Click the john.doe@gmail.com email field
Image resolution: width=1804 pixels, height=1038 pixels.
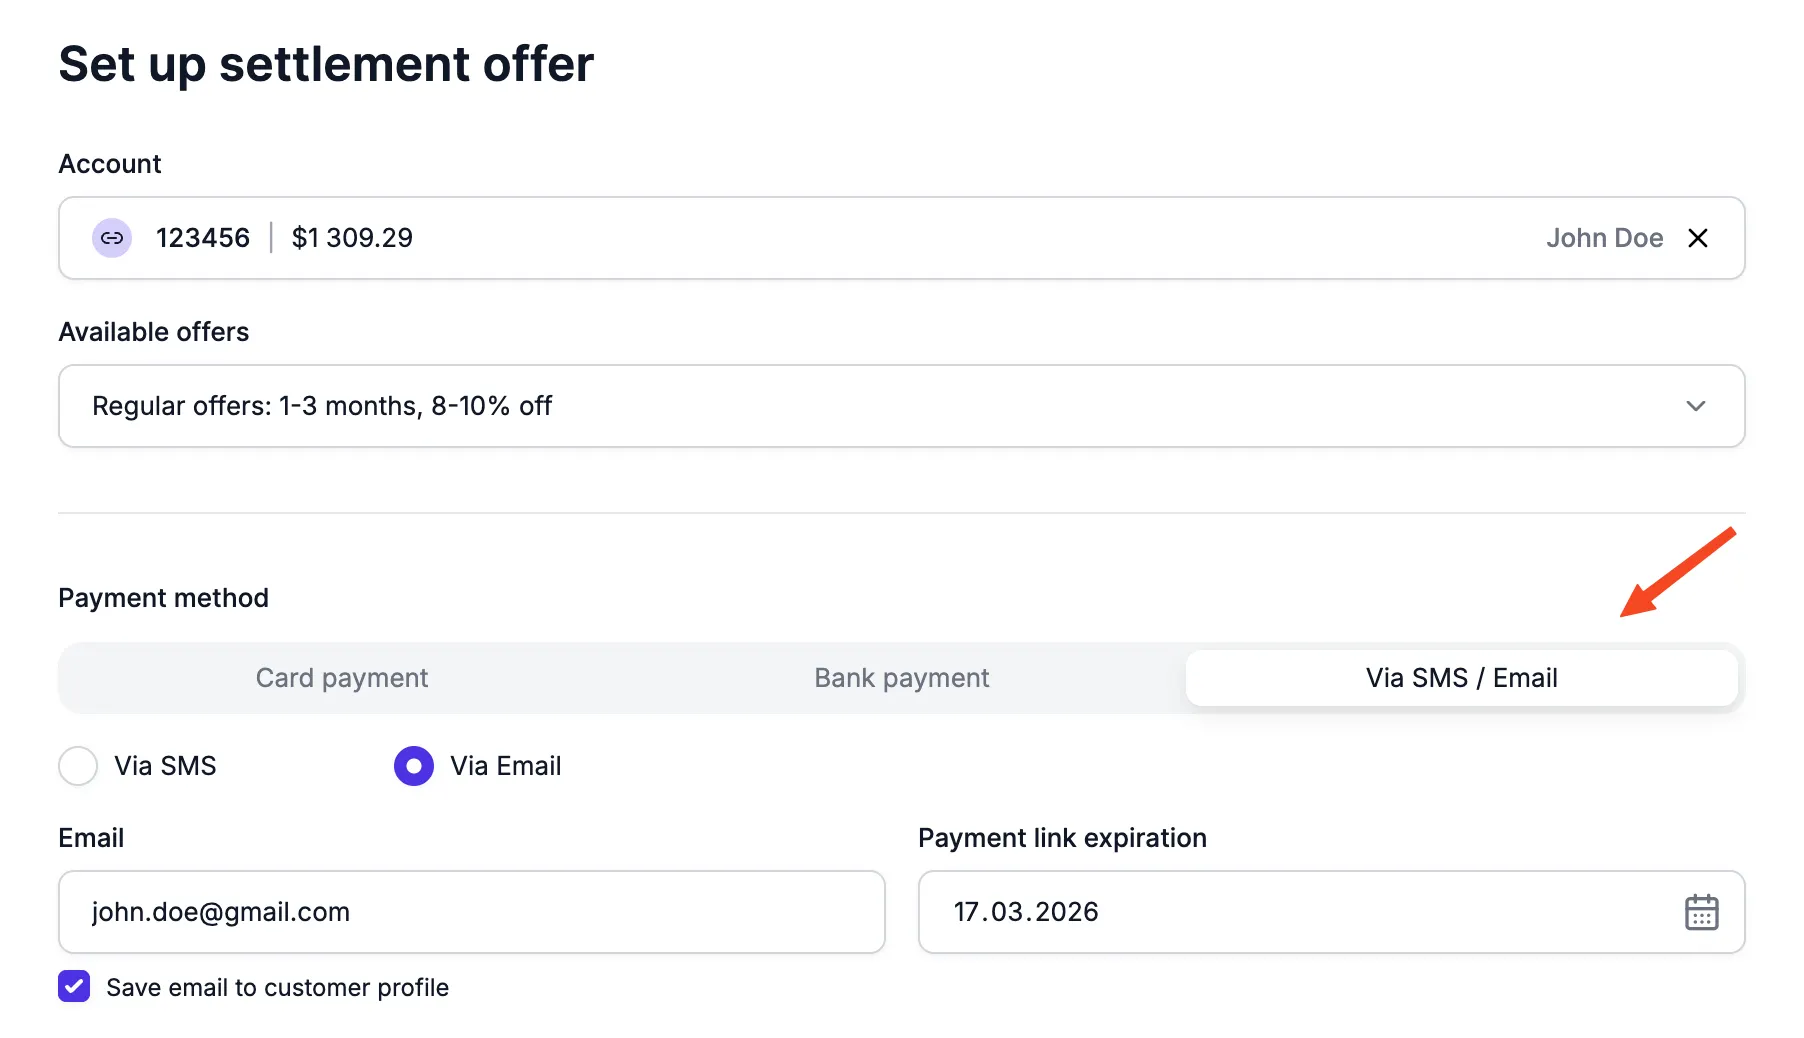click(x=471, y=912)
